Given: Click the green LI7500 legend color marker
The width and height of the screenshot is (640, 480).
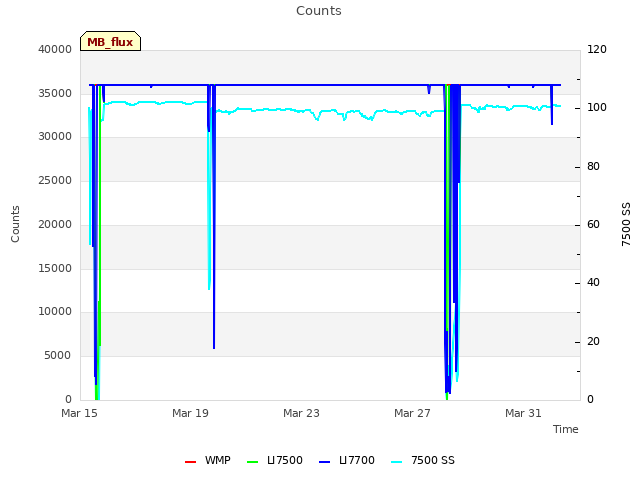Looking at the screenshot, I should [x=253, y=462].
